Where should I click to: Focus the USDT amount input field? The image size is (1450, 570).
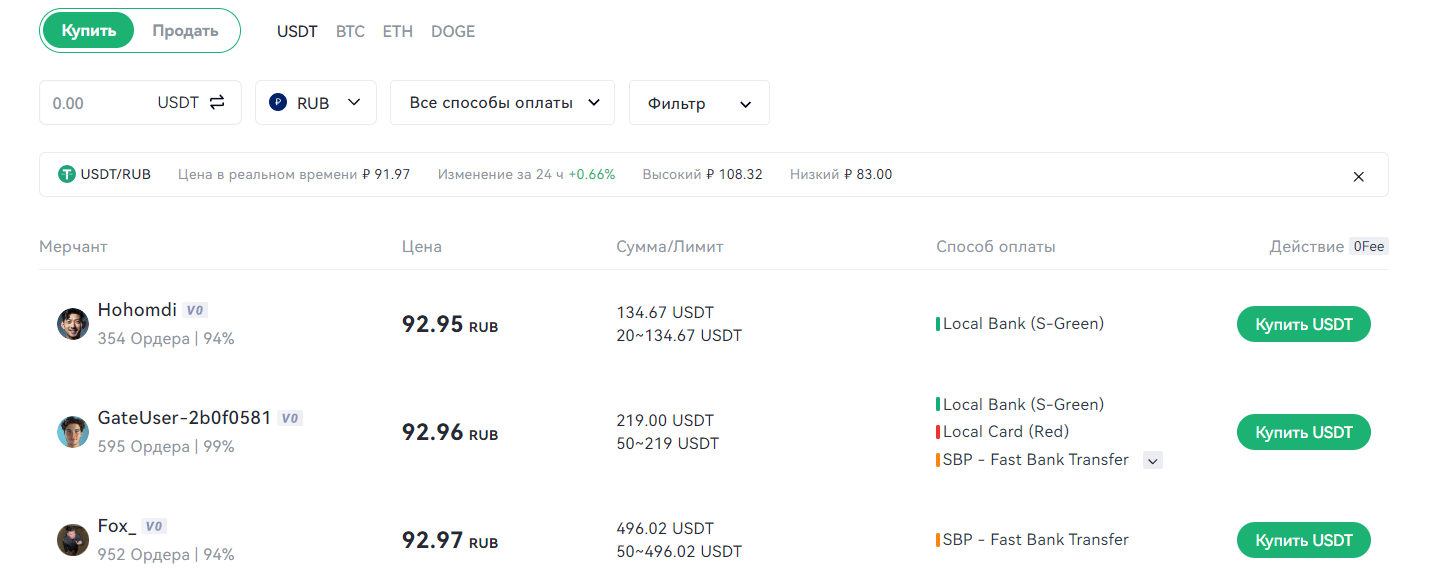point(95,103)
